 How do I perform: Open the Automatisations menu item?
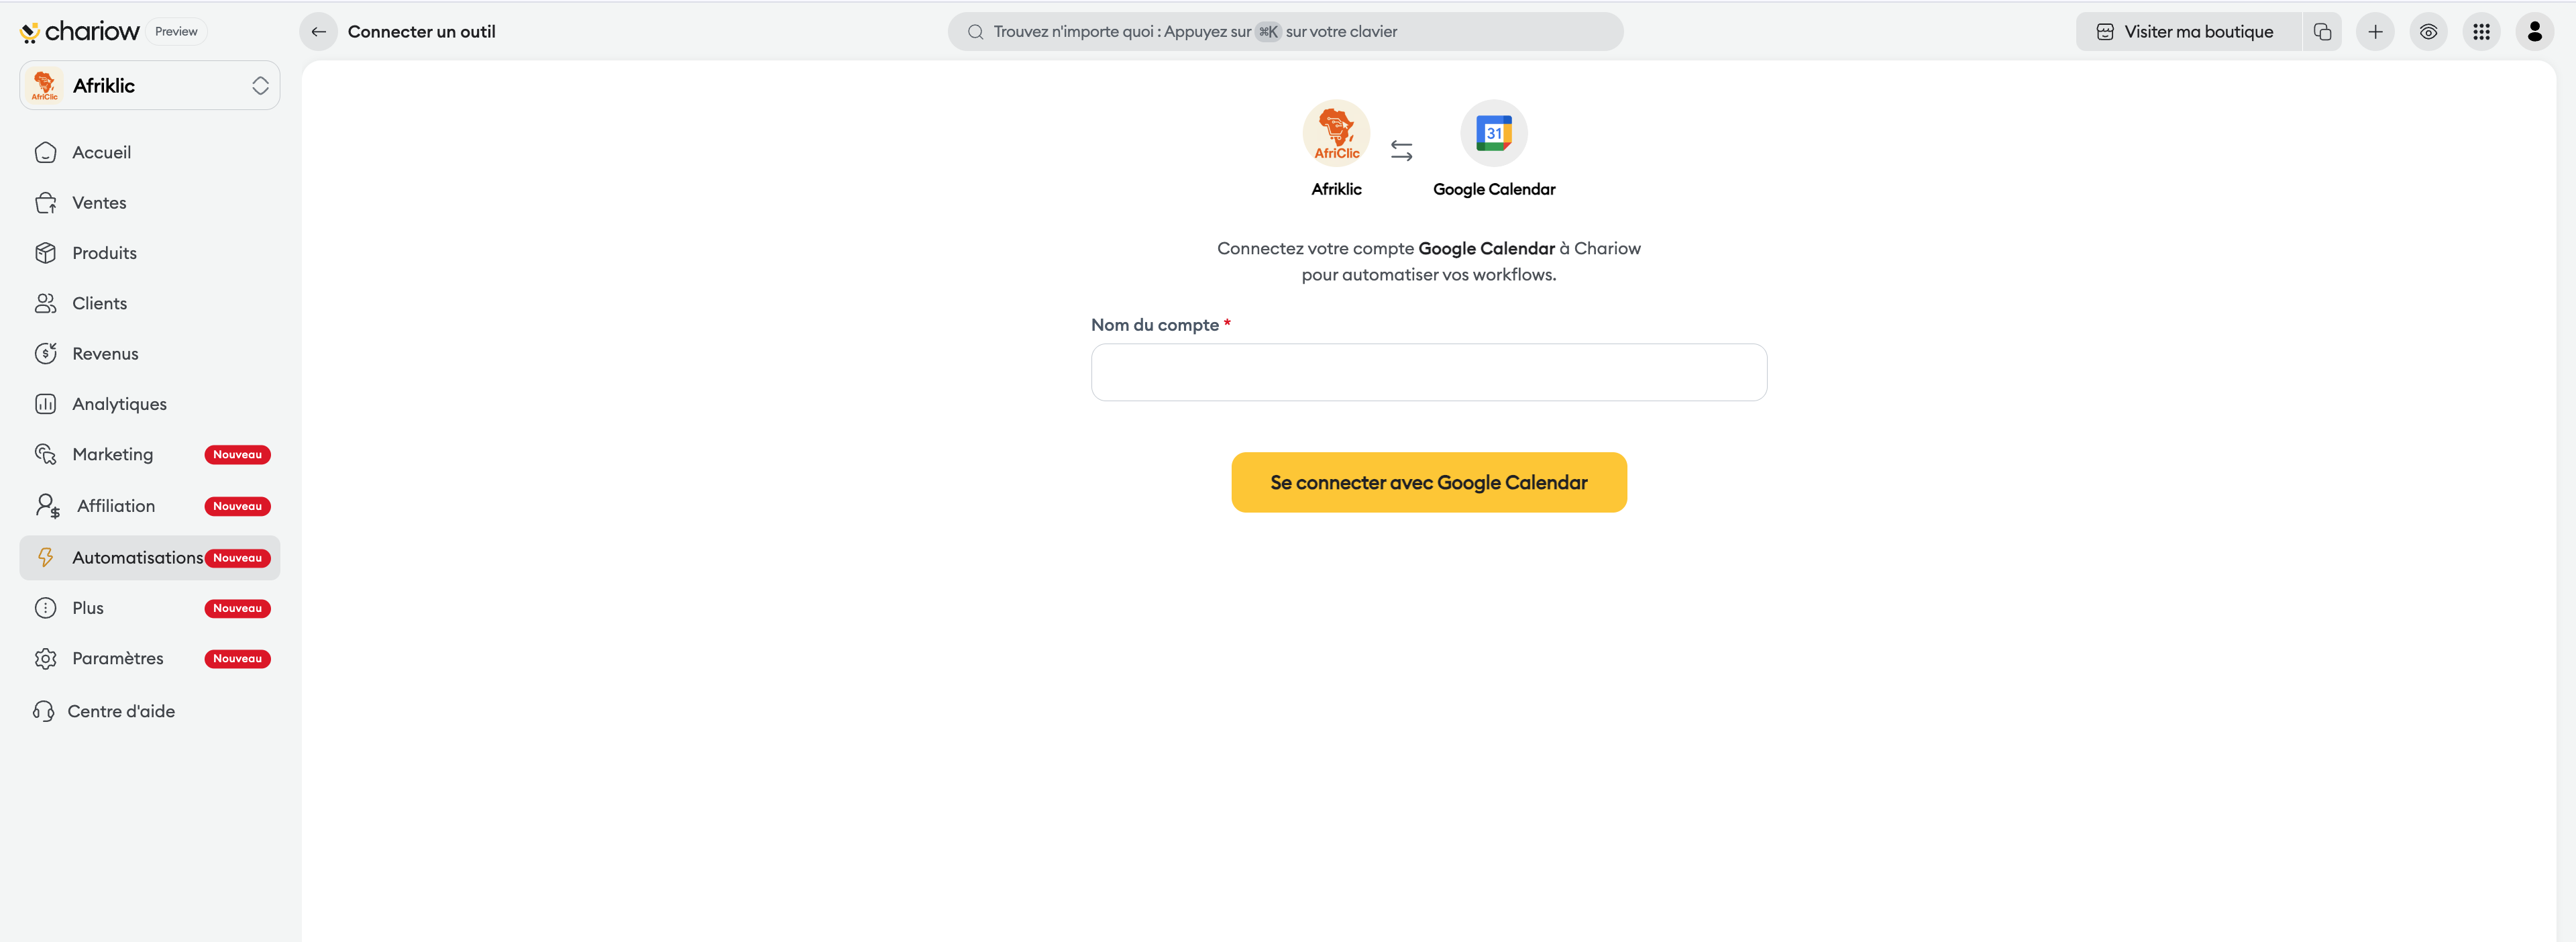[x=138, y=558]
